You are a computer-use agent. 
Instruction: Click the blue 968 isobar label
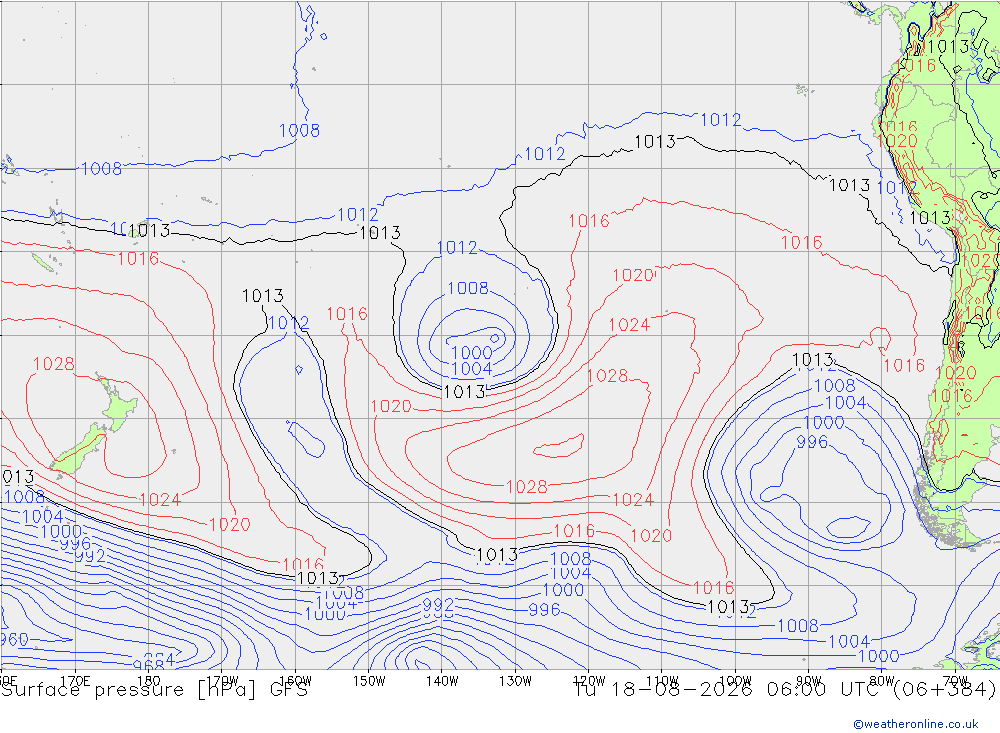click(x=148, y=666)
